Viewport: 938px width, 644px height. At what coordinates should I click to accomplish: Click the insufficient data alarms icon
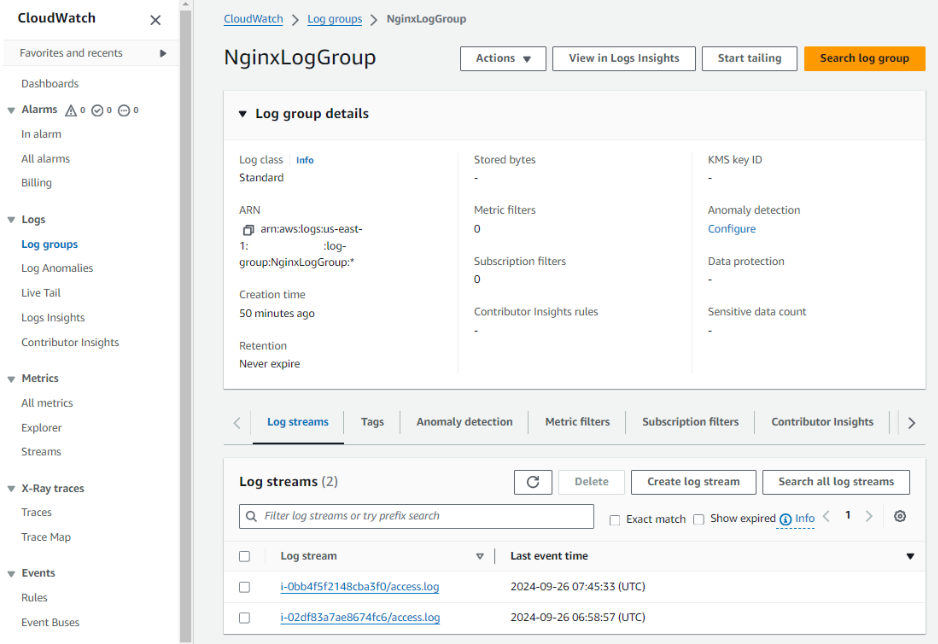coord(124,110)
